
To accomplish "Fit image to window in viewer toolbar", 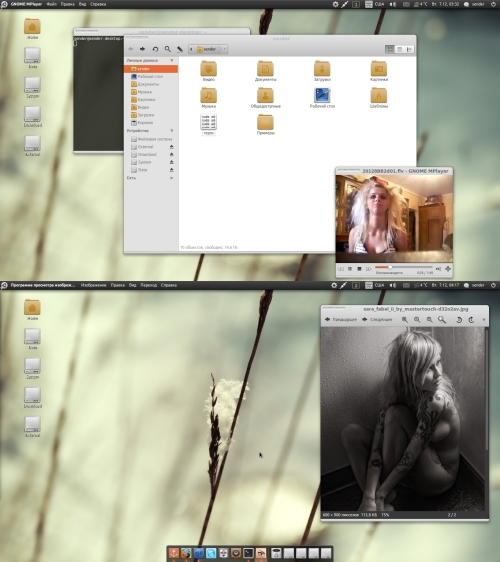I will pos(442,320).
